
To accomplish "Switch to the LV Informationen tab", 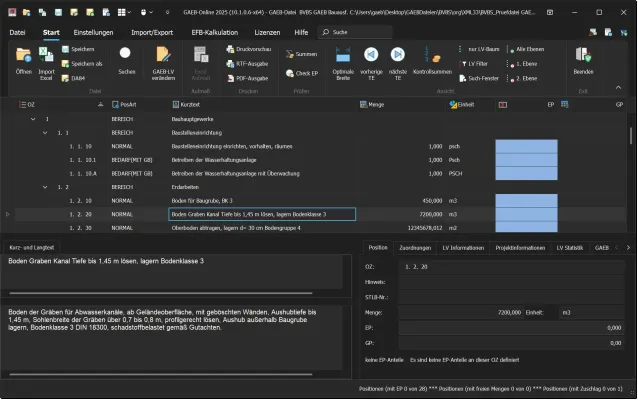I will coord(463,247).
